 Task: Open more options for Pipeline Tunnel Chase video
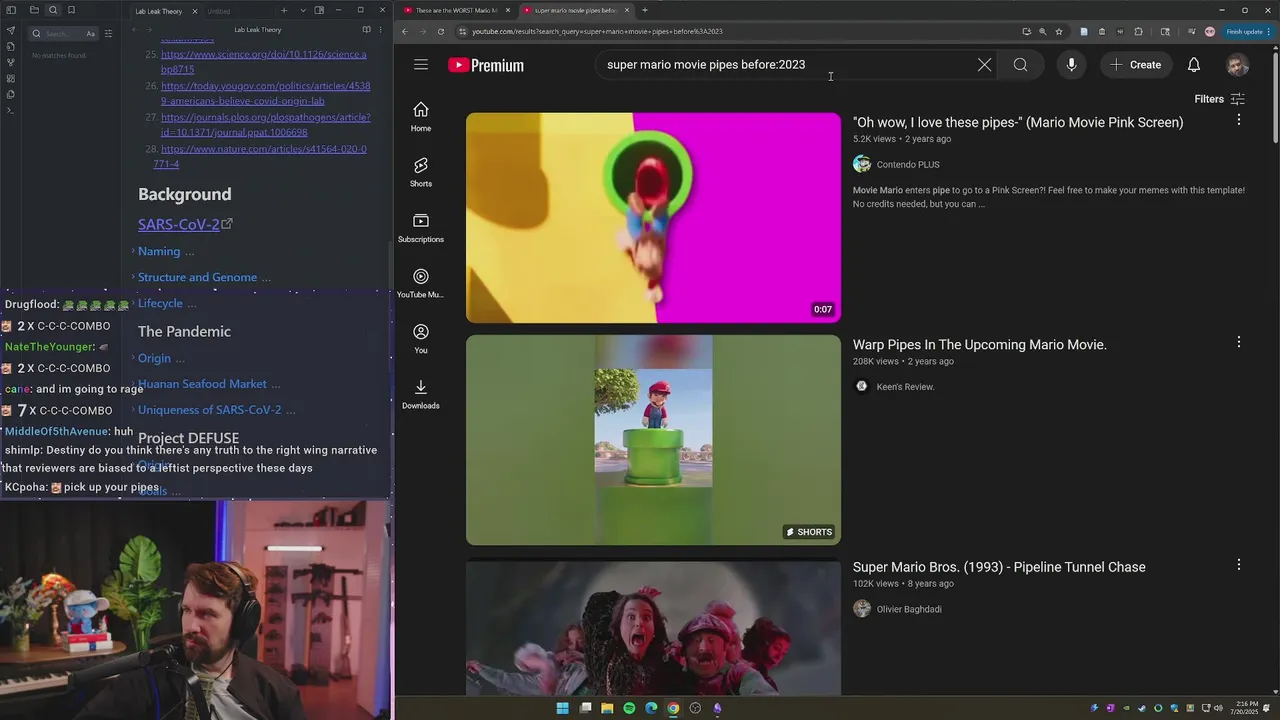point(1238,564)
